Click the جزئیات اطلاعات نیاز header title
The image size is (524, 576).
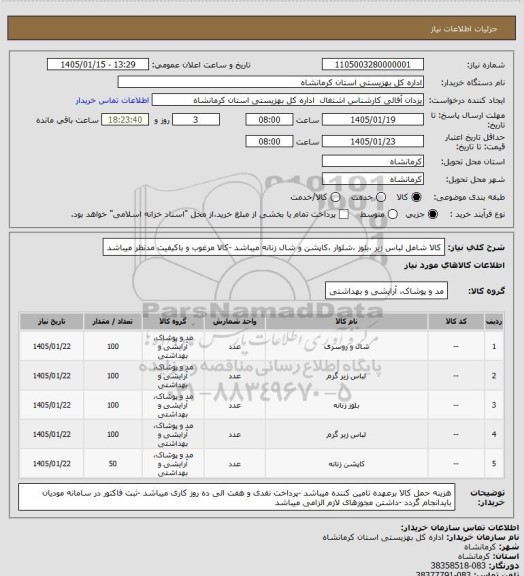click(464, 29)
